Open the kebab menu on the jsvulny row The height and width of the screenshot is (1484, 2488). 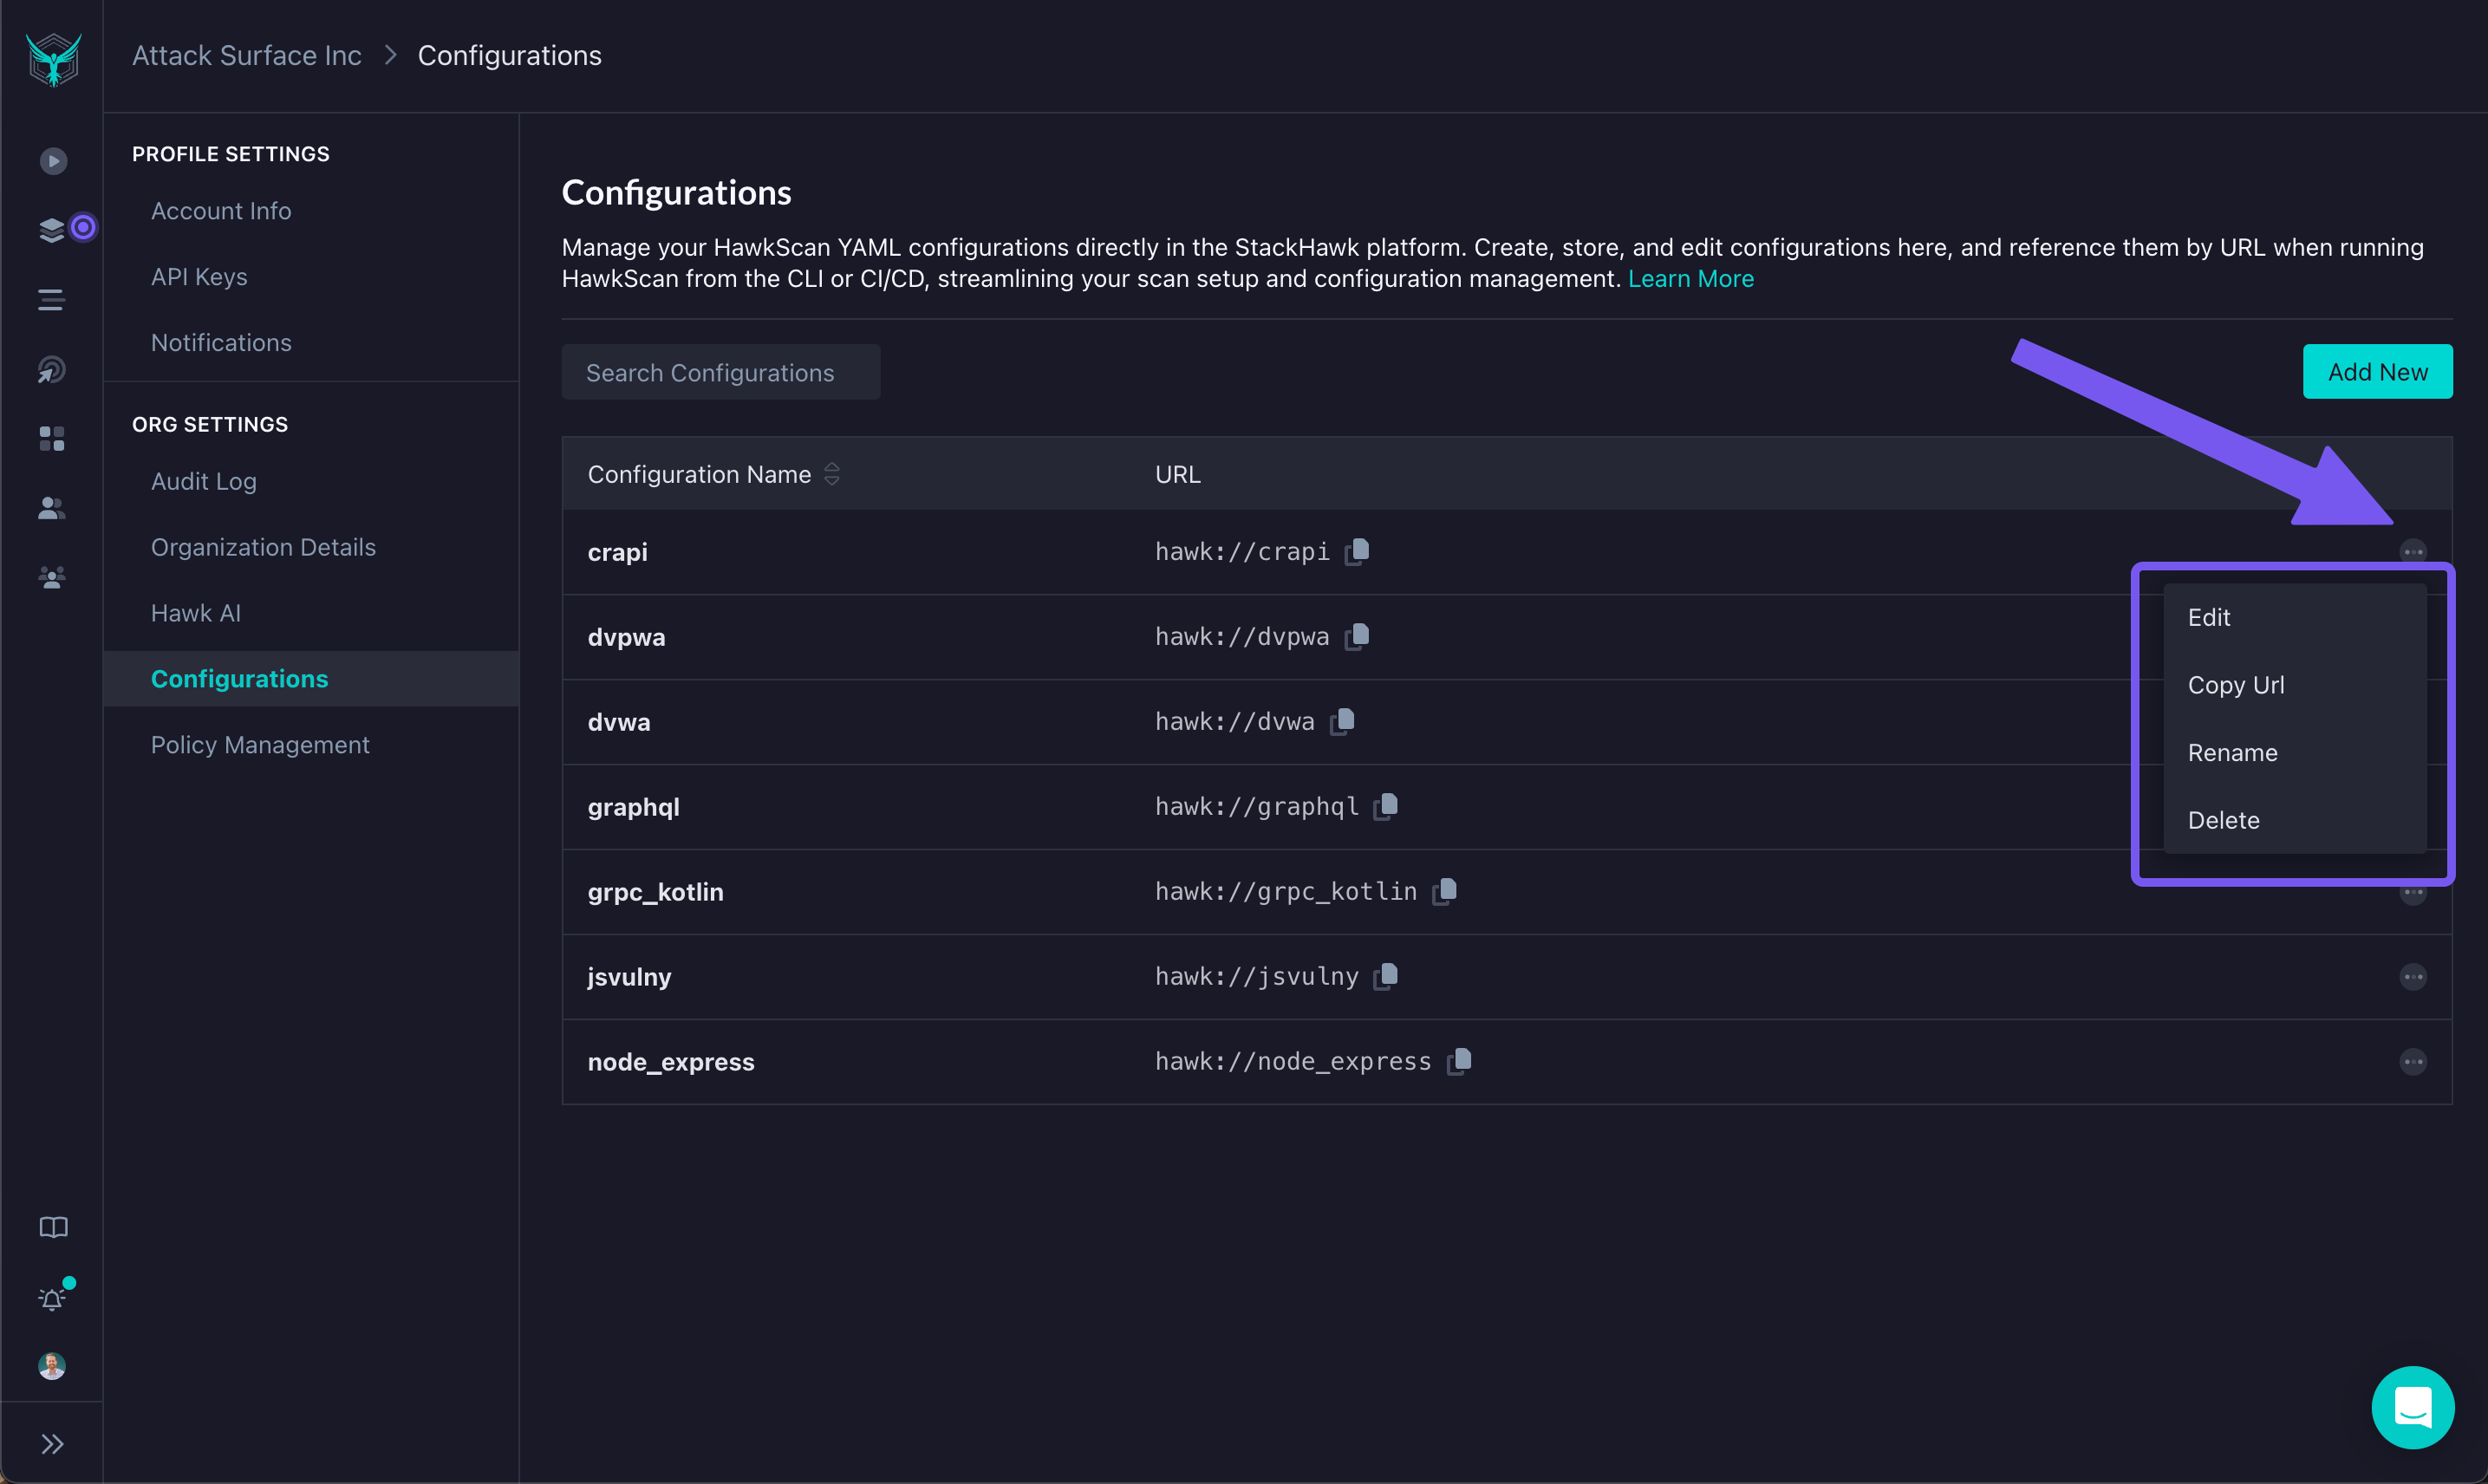[2414, 977]
